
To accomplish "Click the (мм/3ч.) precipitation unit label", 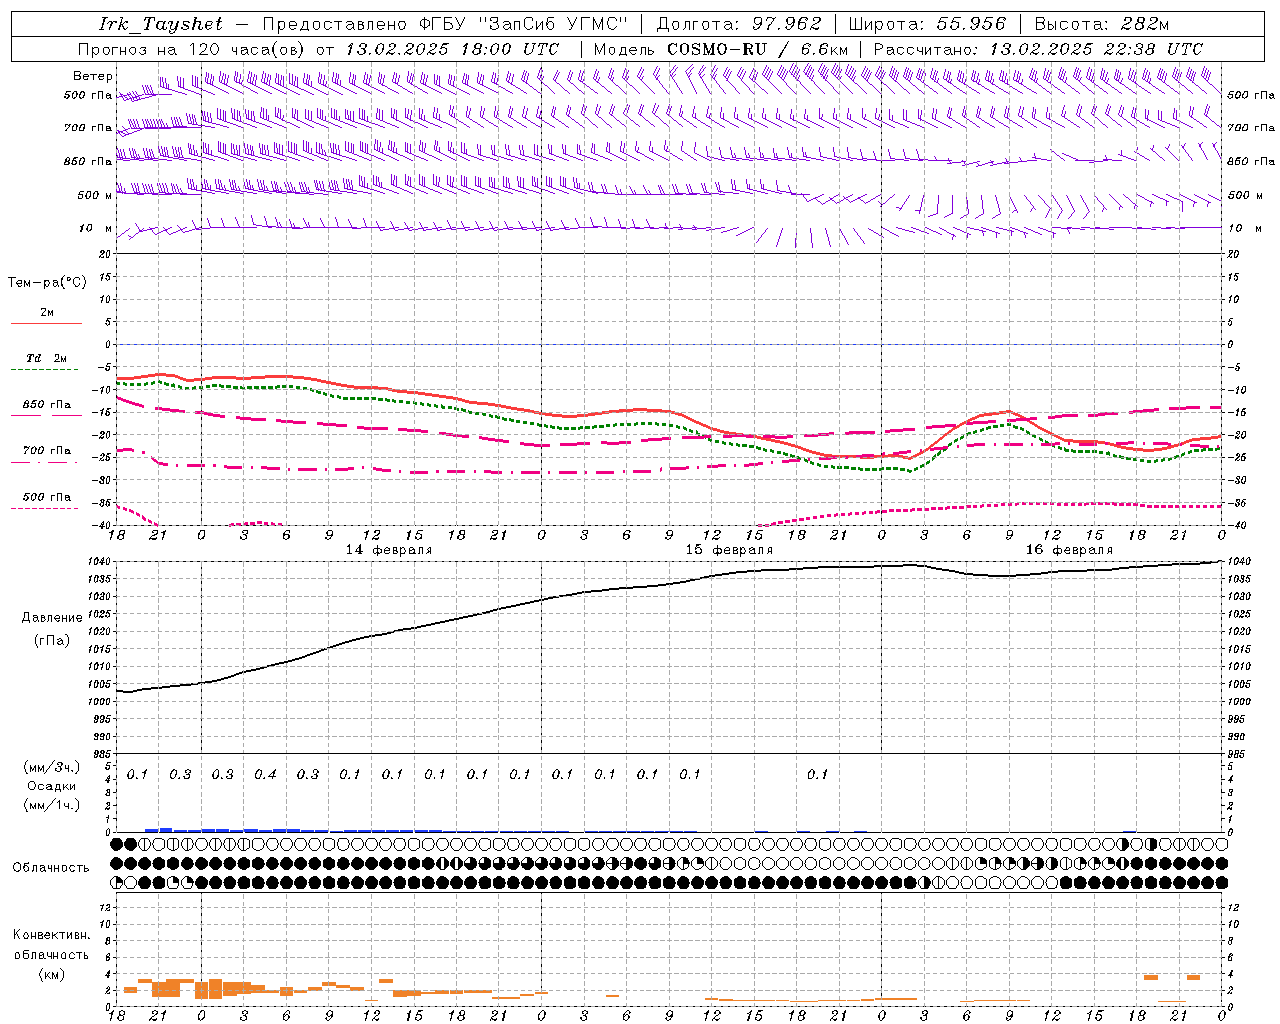I will tap(52, 767).
